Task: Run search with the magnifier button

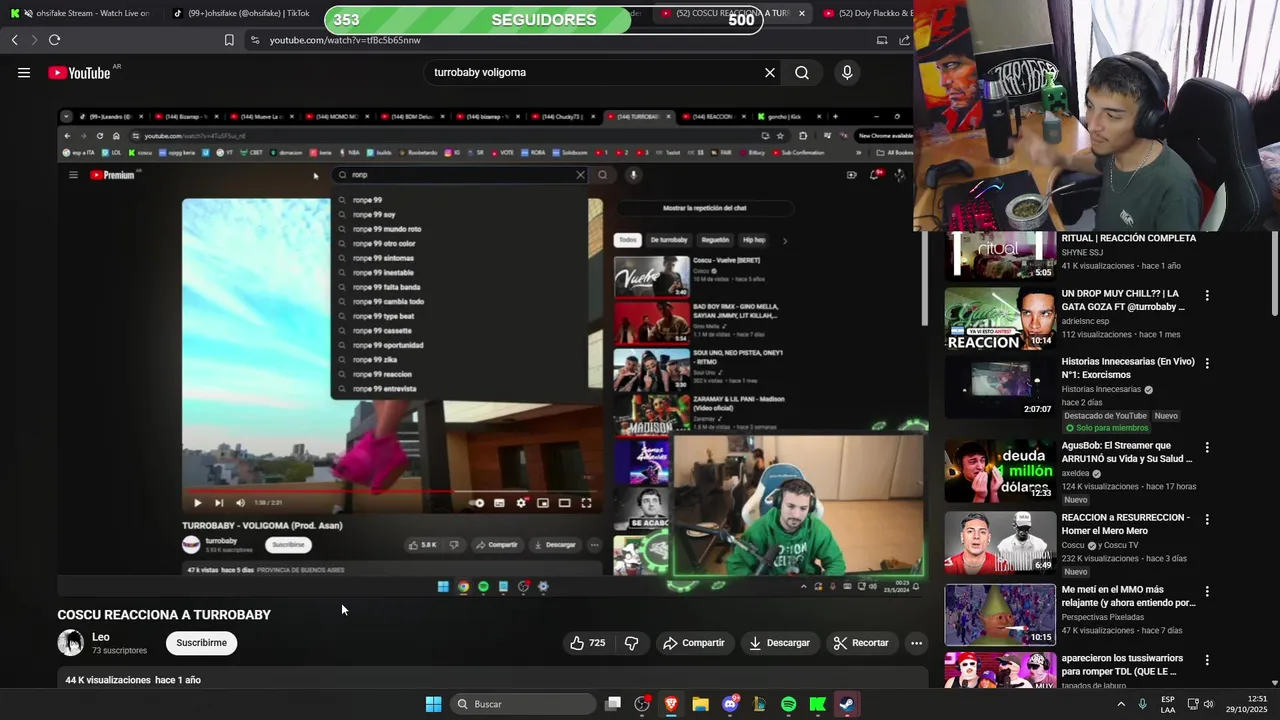Action: coord(802,72)
